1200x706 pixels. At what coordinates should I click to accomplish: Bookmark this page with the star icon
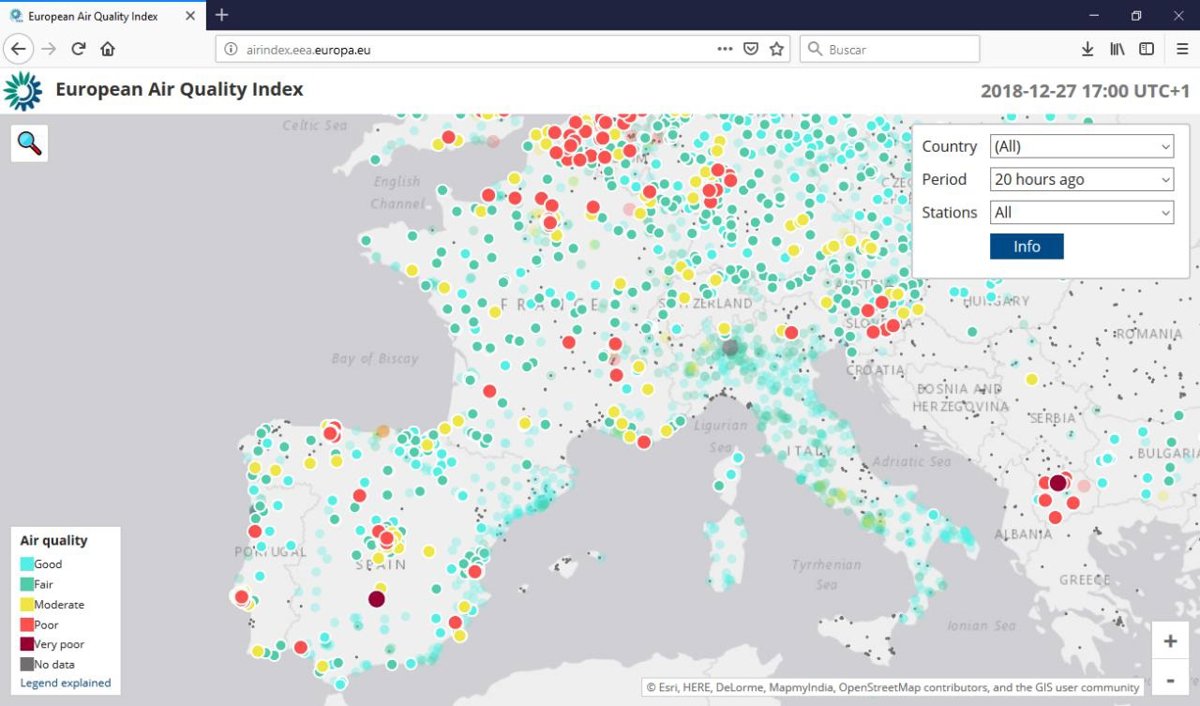pyautogui.click(x=777, y=49)
